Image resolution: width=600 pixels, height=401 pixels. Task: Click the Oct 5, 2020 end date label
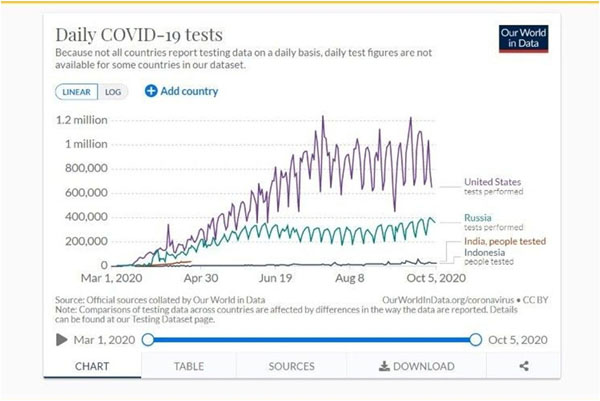(519, 339)
